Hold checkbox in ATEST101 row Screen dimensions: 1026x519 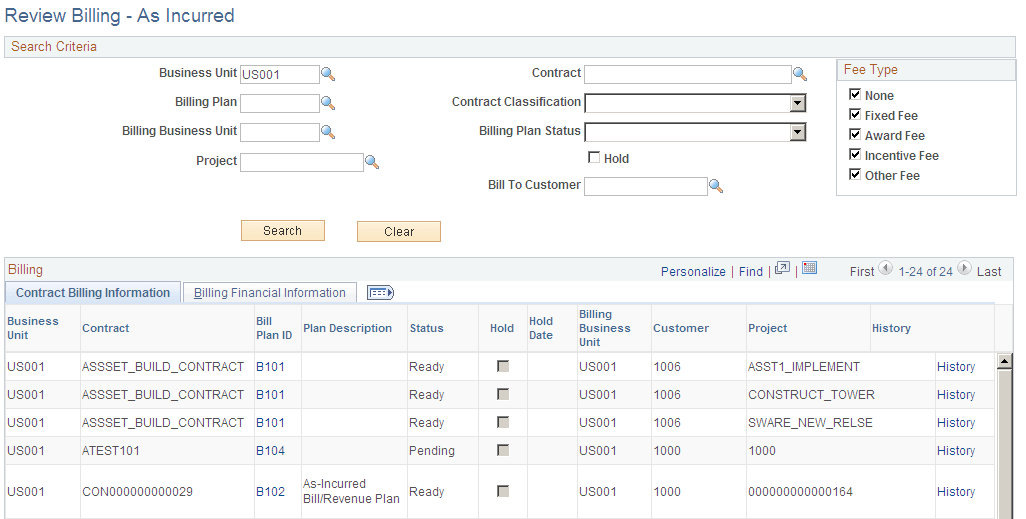click(503, 450)
